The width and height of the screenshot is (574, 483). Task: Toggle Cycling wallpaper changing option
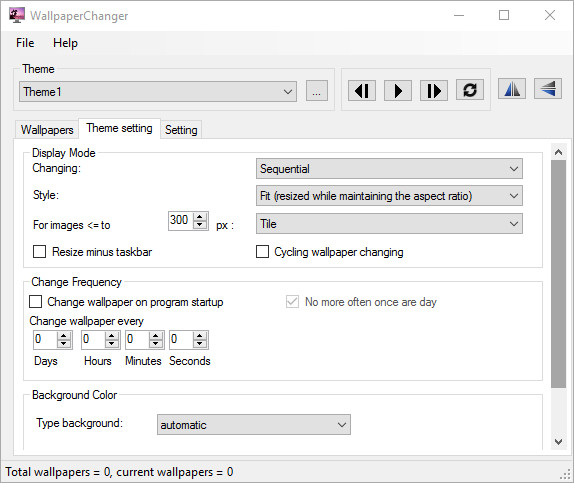coord(262,252)
